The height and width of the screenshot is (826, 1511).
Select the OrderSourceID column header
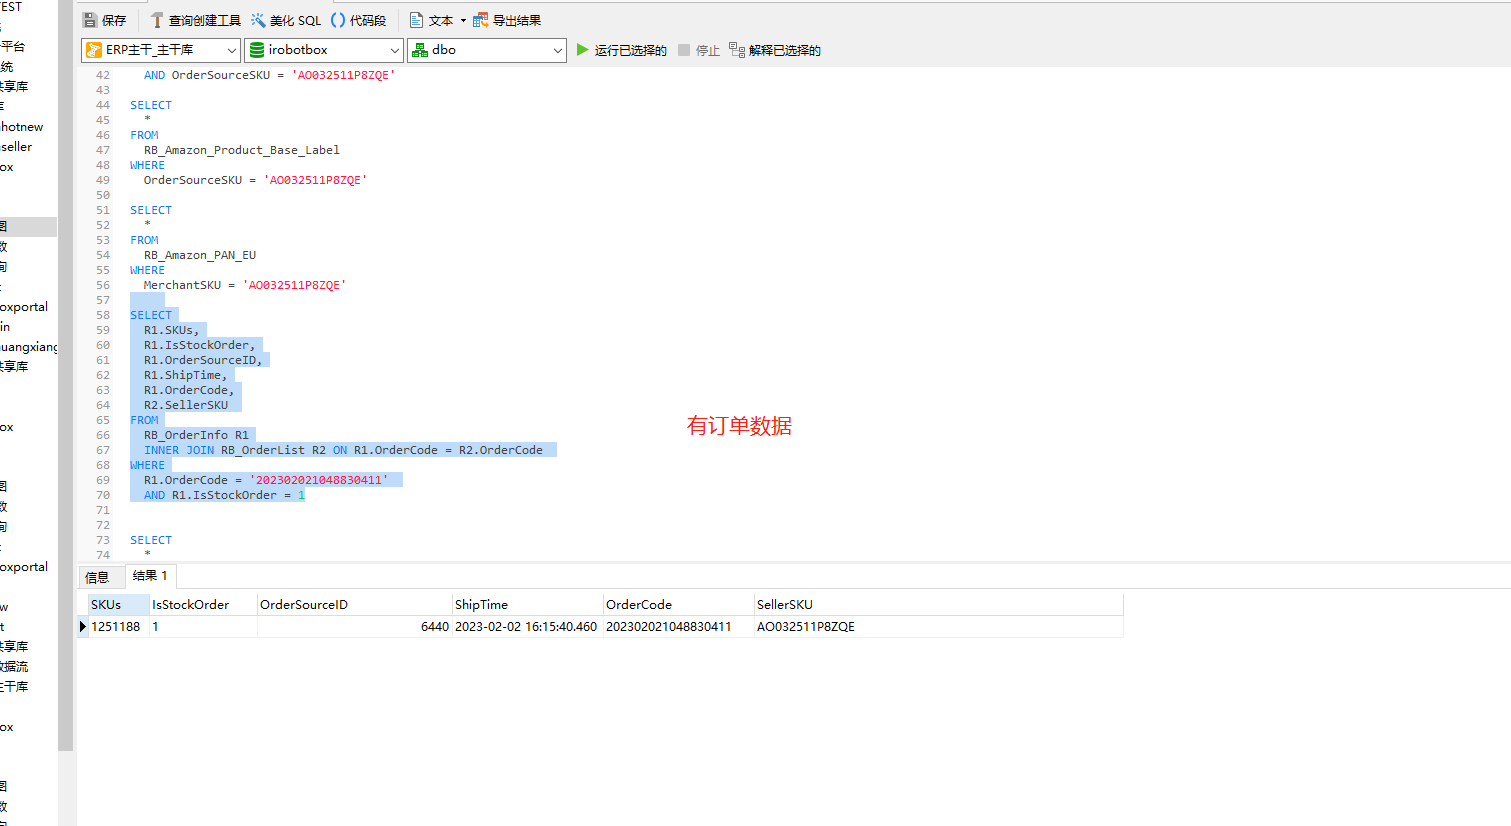click(x=354, y=605)
